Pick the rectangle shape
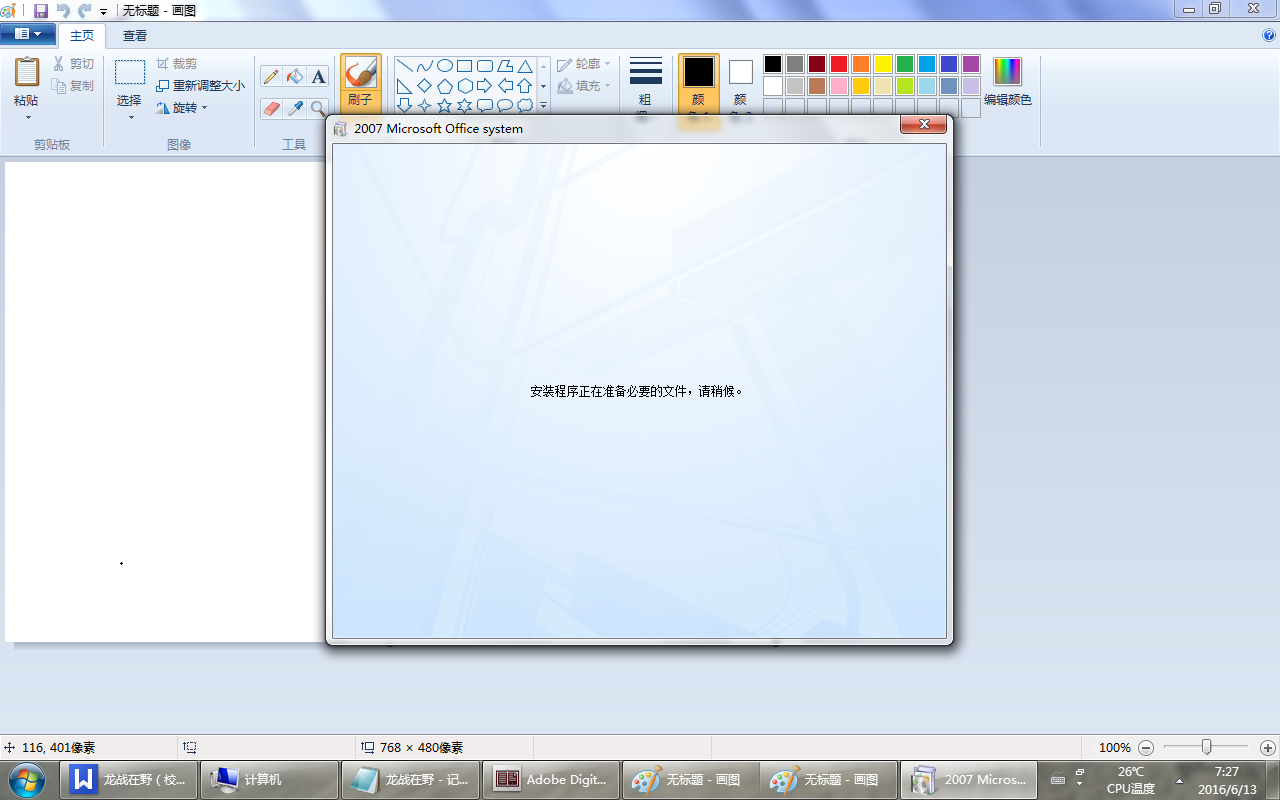 click(x=465, y=66)
